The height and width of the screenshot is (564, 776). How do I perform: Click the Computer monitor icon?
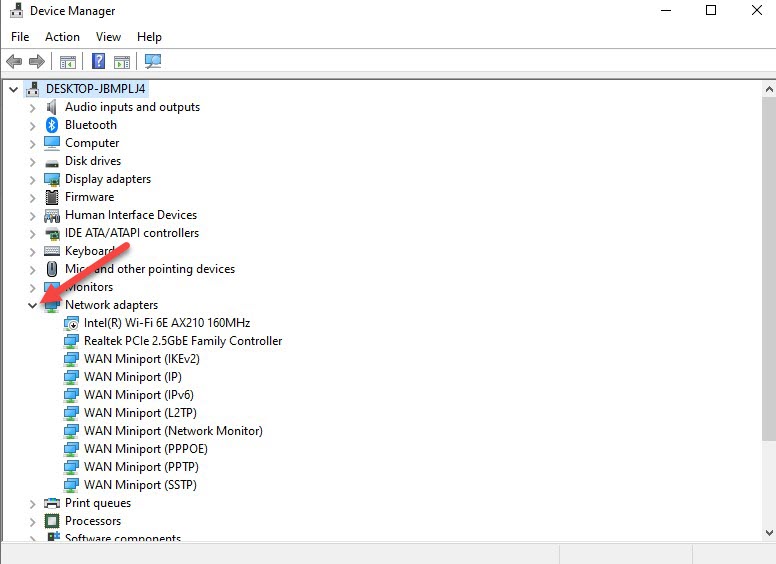(51, 143)
